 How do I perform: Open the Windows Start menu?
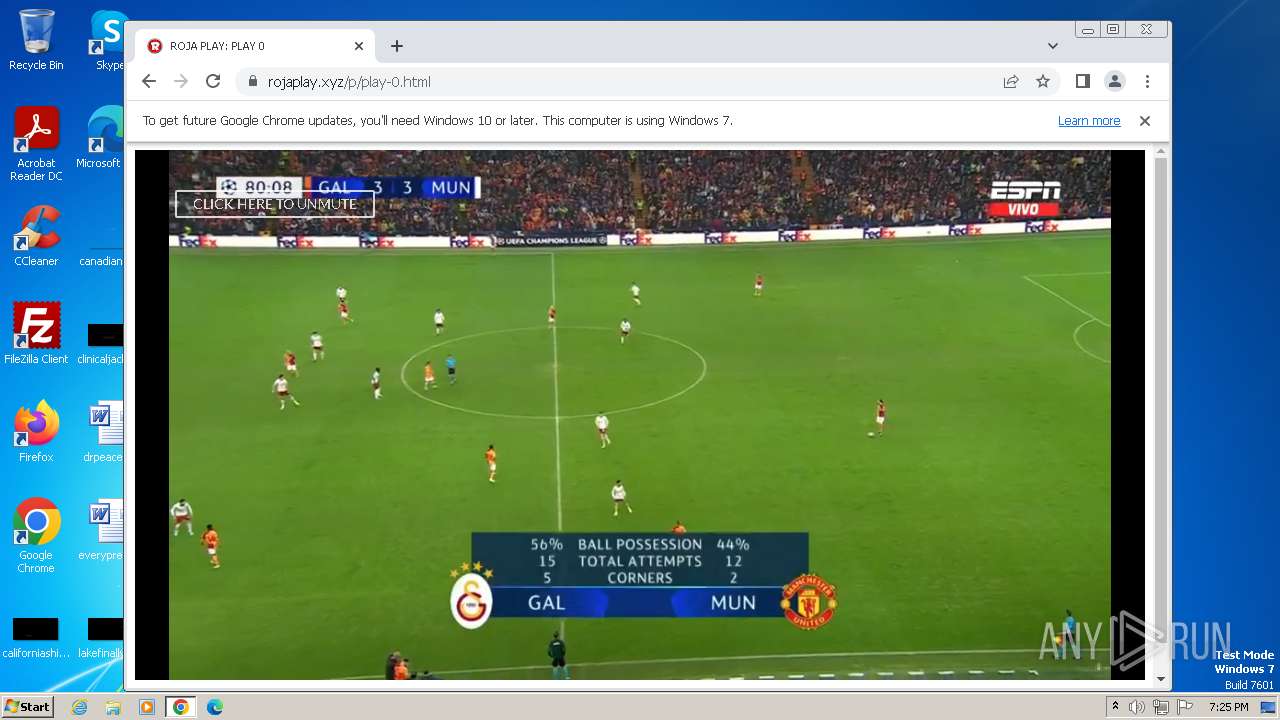[27, 707]
